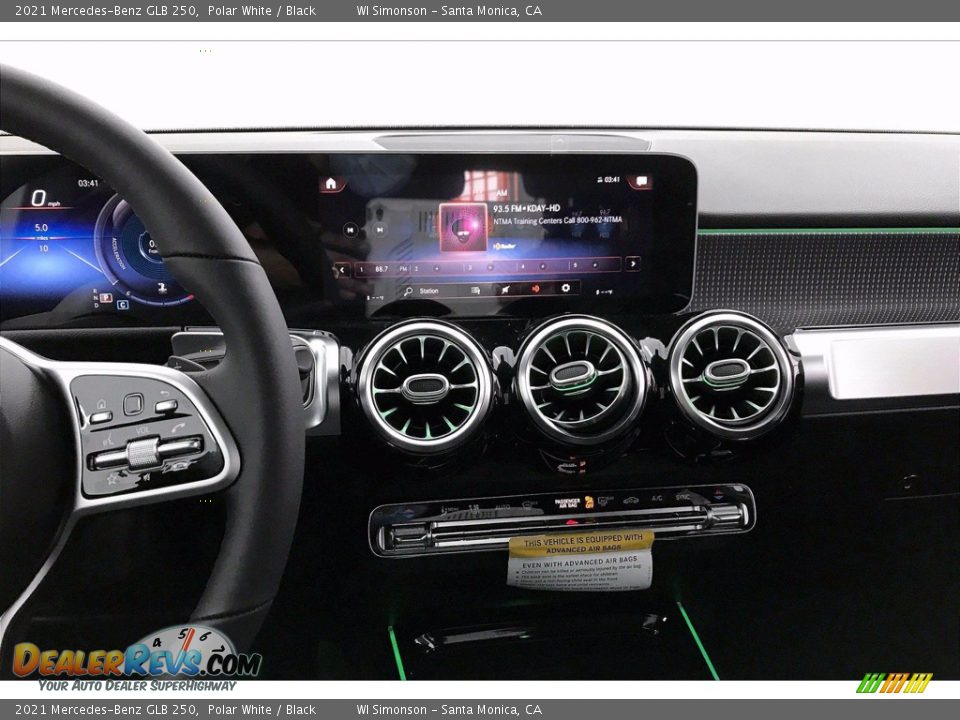This screenshot has width=960, height=720.
Task: Open the radio settings gear icon
Action: [x=566, y=289]
